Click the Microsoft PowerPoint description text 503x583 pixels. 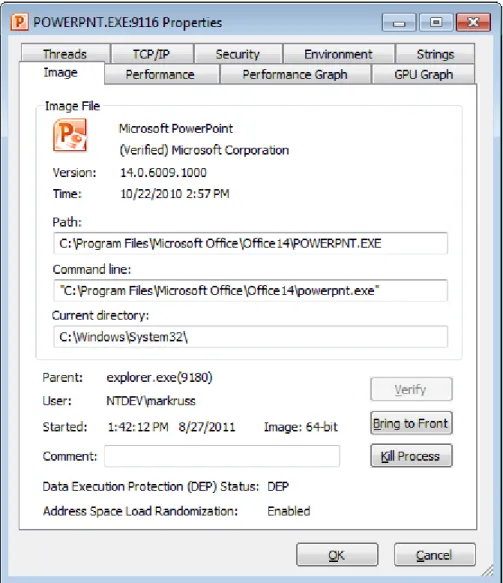pyautogui.click(x=176, y=129)
